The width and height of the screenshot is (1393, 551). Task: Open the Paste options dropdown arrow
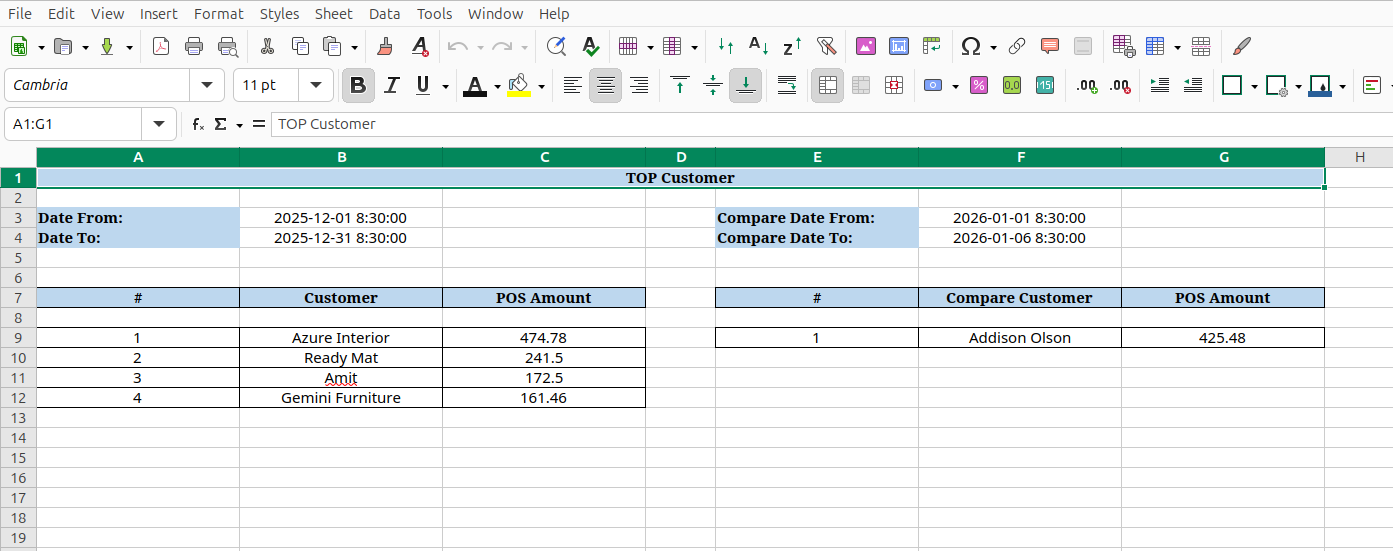coord(354,46)
